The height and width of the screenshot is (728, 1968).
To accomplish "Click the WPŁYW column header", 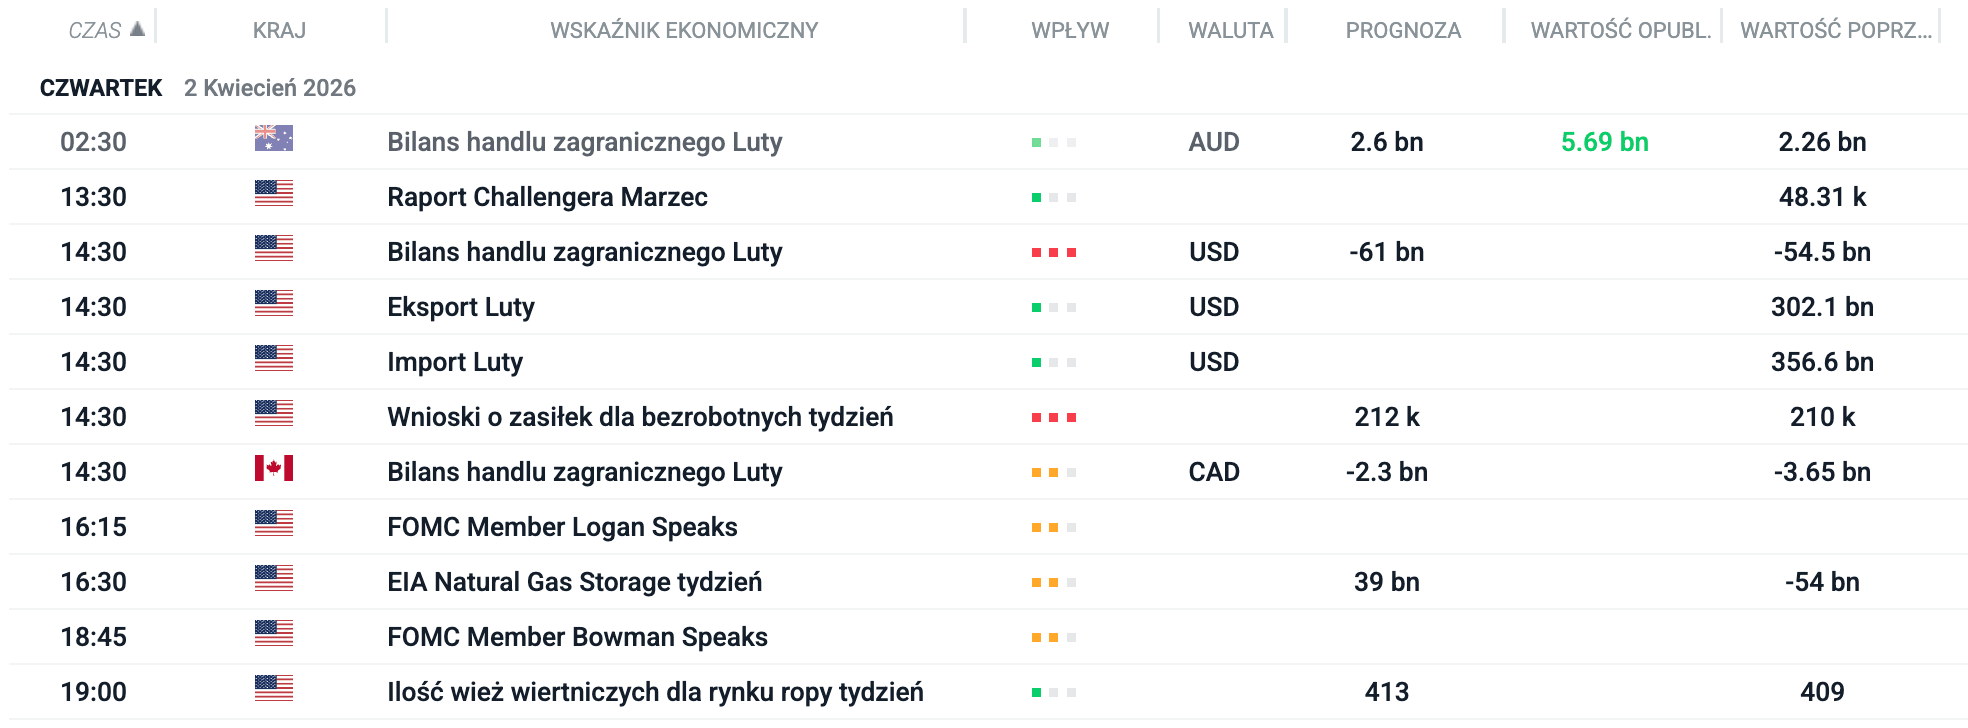I will click(x=1070, y=31).
